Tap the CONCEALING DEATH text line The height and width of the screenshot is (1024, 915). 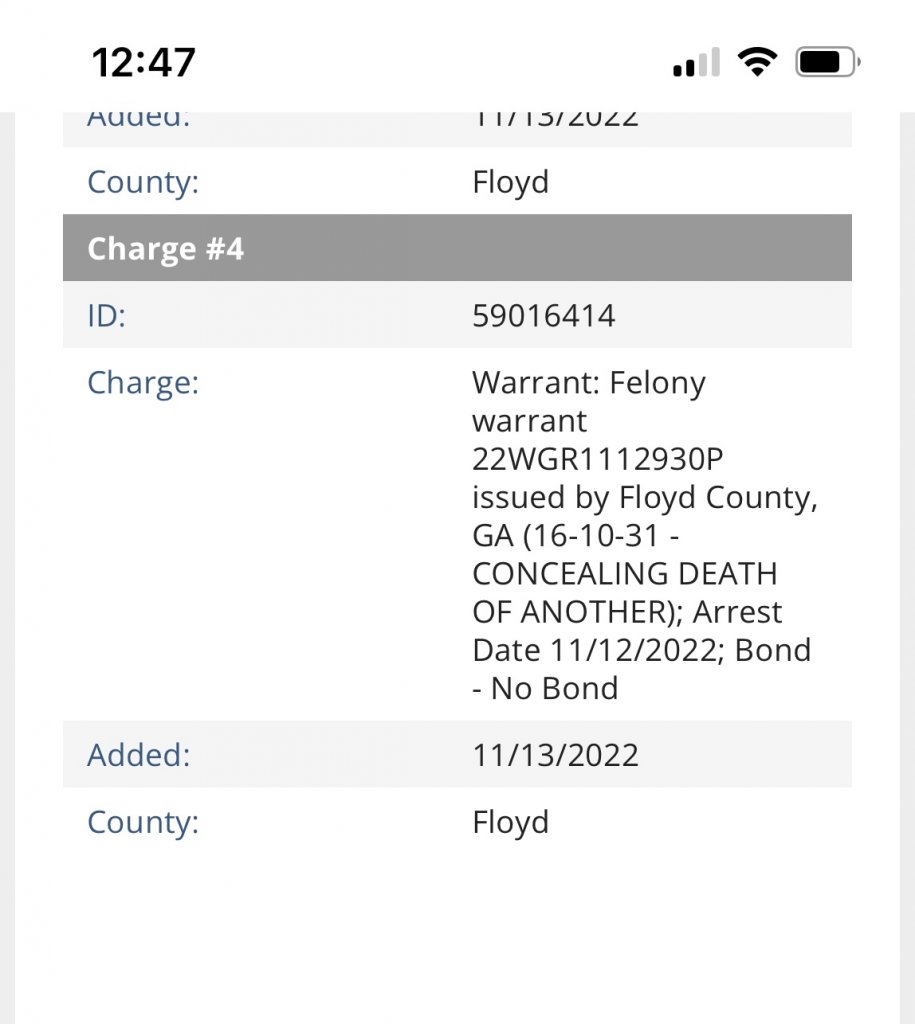pyautogui.click(x=624, y=574)
